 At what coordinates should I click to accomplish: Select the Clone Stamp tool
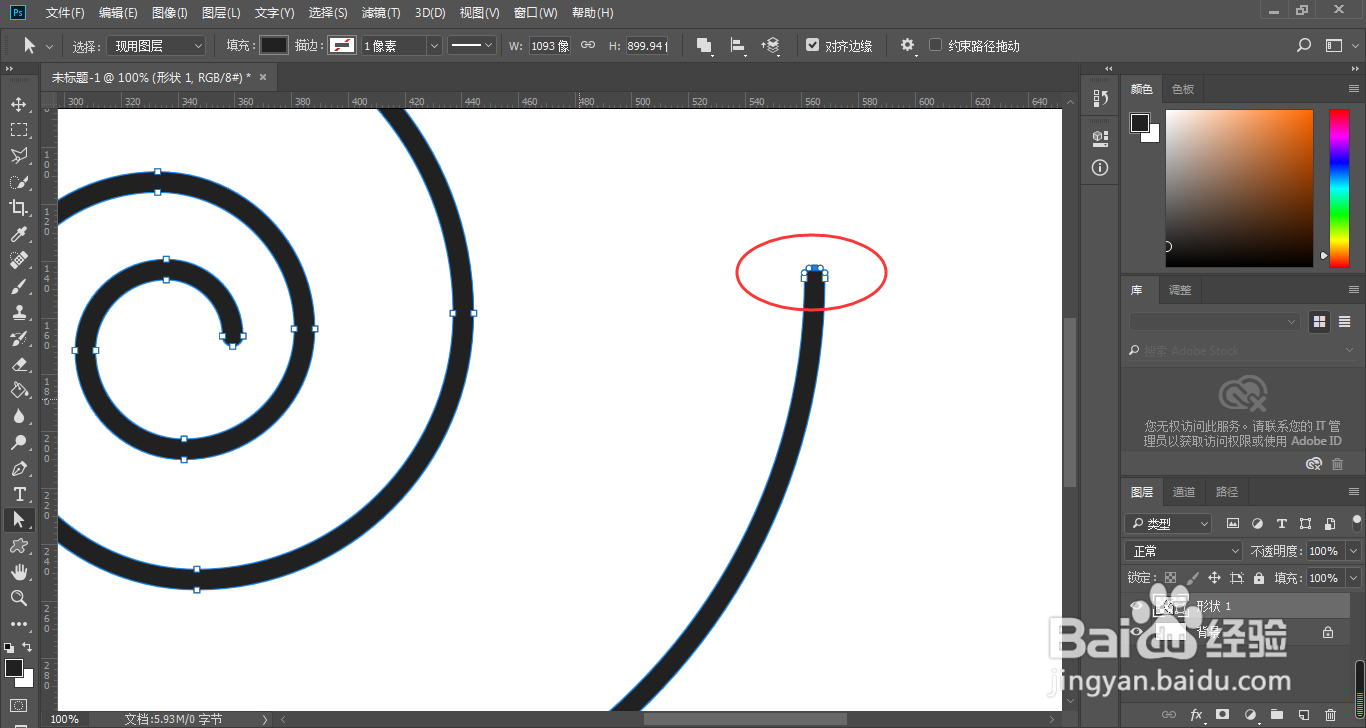pos(18,312)
